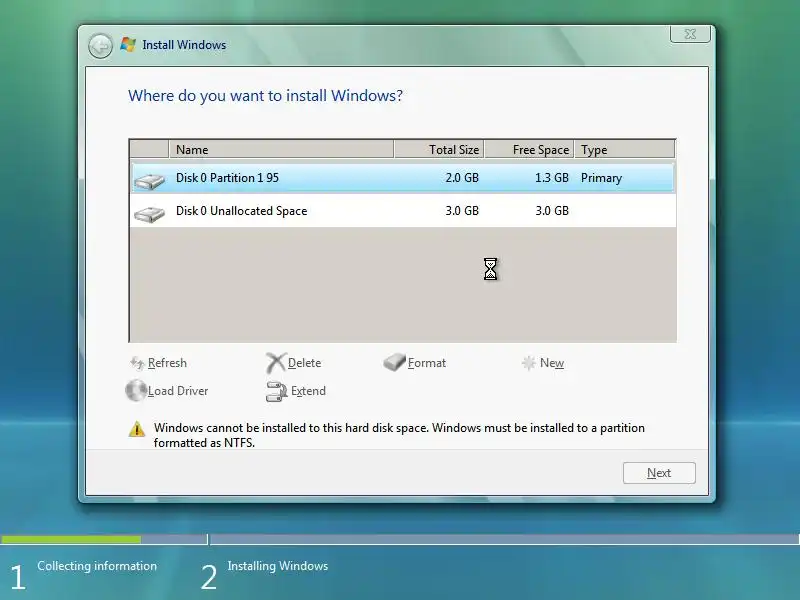Click the Install Windows title text
The height and width of the screenshot is (600, 800).
184,45
